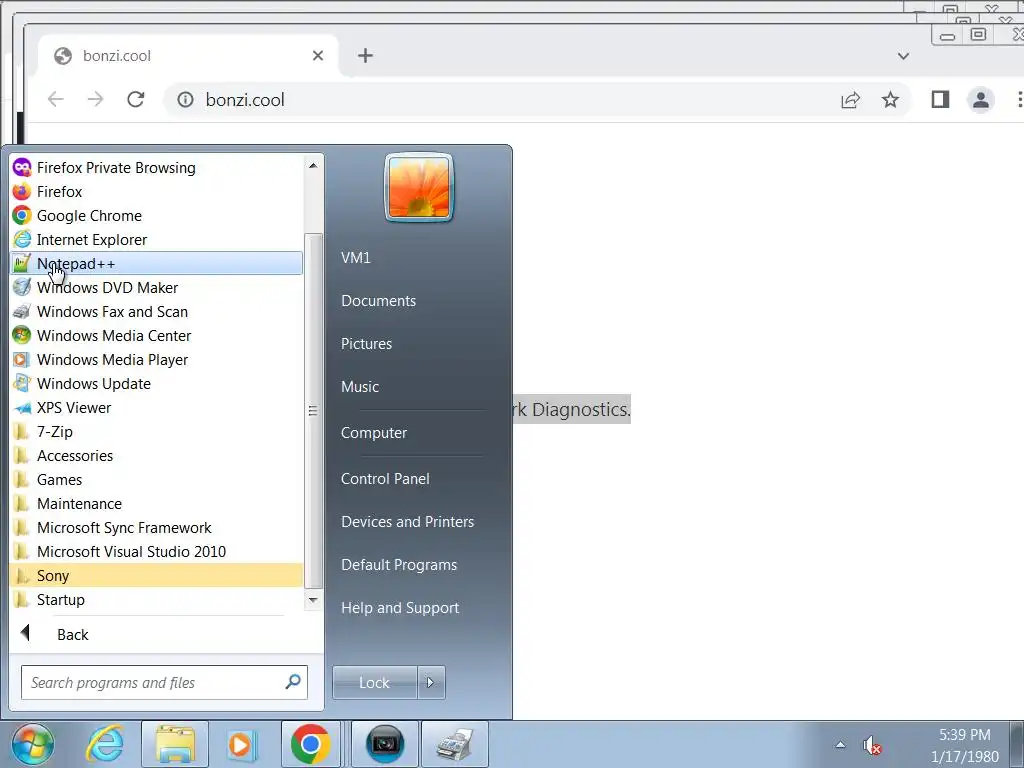Open Windows Update
This screenshot has height=768, width=1024.
click(x=157, y=384)
